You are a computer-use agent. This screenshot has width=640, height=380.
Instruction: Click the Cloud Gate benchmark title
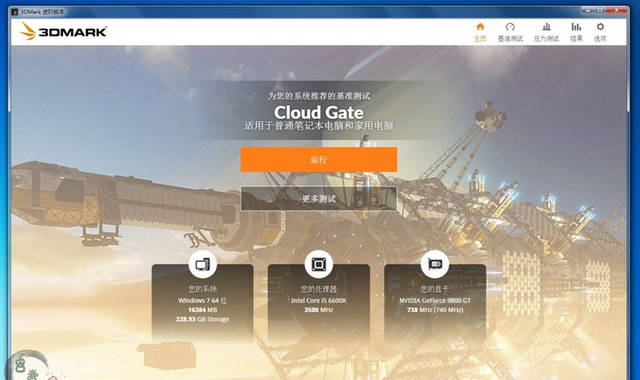(319, 112)
